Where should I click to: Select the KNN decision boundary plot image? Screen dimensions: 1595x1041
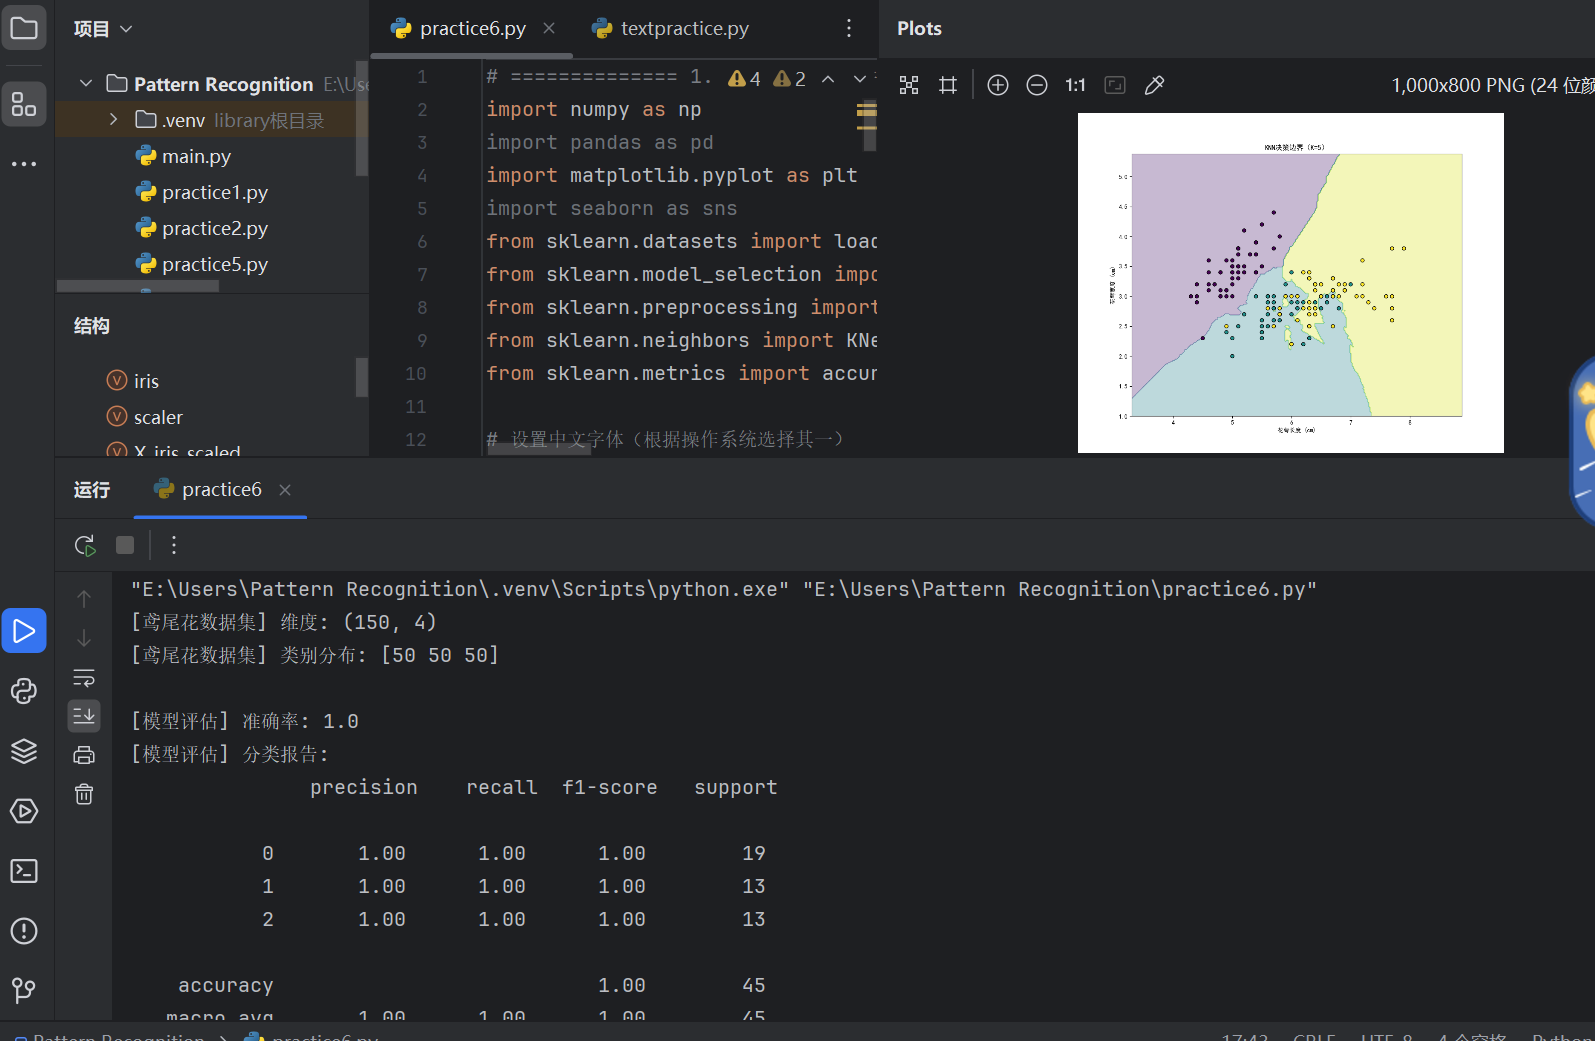tap(1290, 283)
